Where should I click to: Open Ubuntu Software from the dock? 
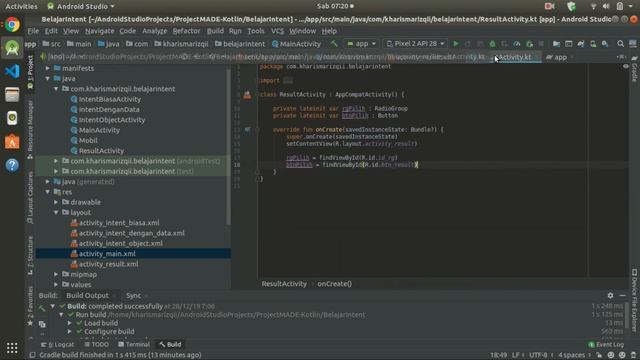[12, 142]
